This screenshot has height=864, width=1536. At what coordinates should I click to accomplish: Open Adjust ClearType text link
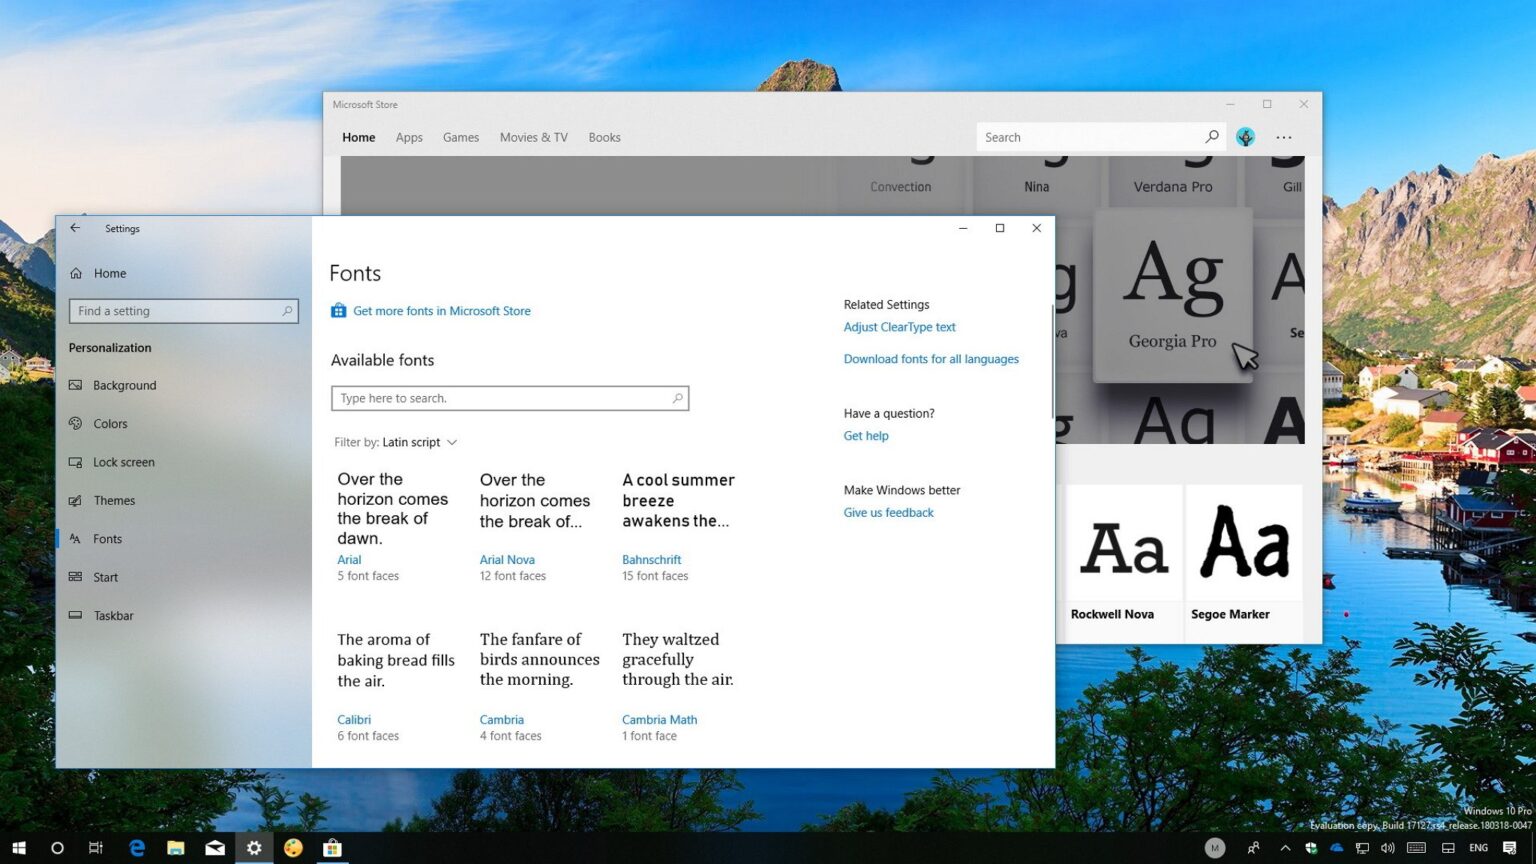[x=899, y=327]
